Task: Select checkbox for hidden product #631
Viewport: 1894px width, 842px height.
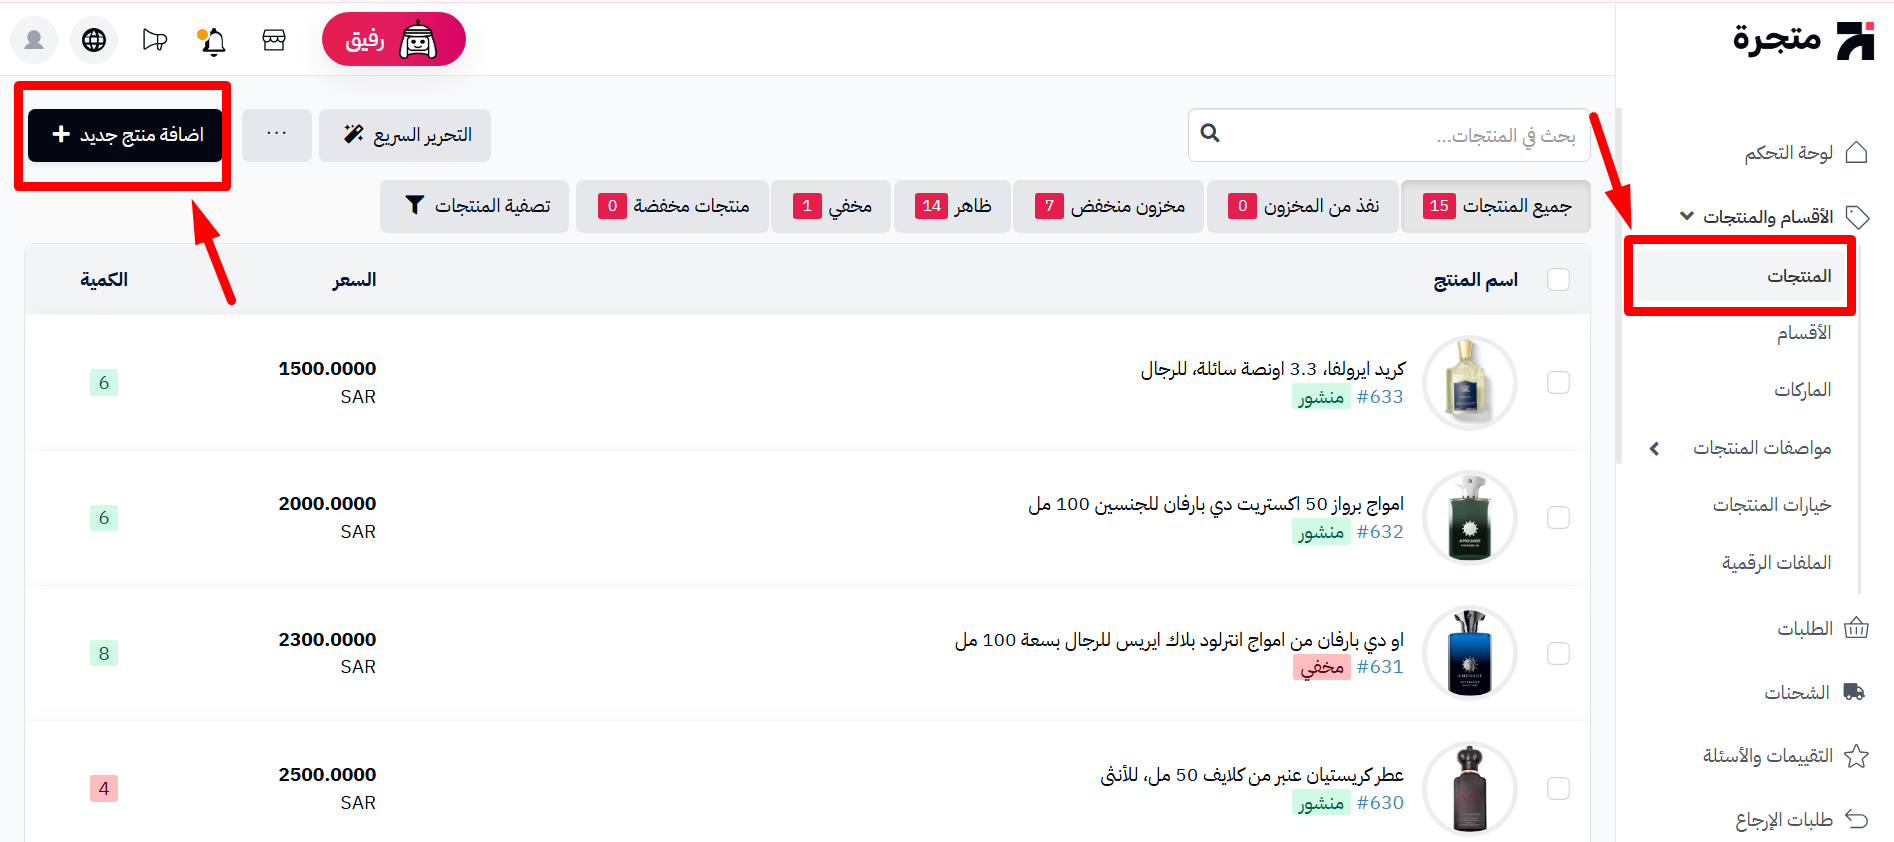Action: [1558, 653]
